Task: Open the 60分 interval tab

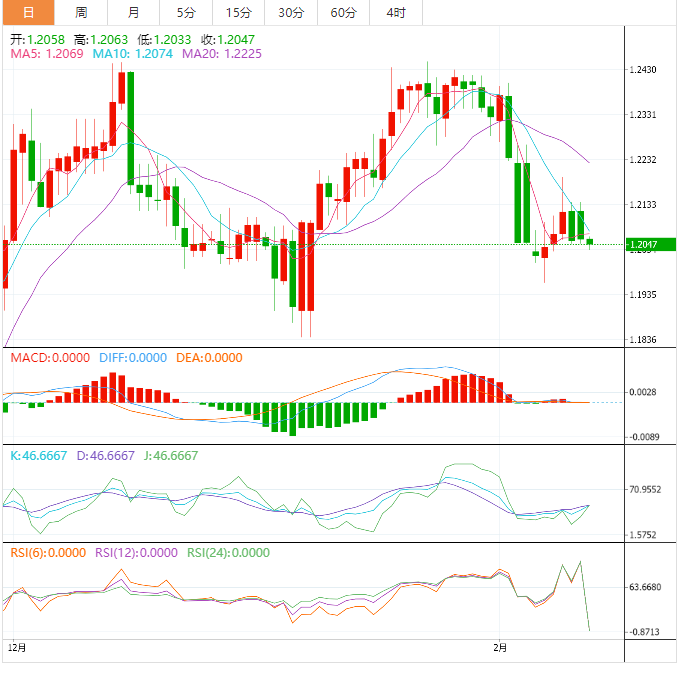Action: click(343, 13)
